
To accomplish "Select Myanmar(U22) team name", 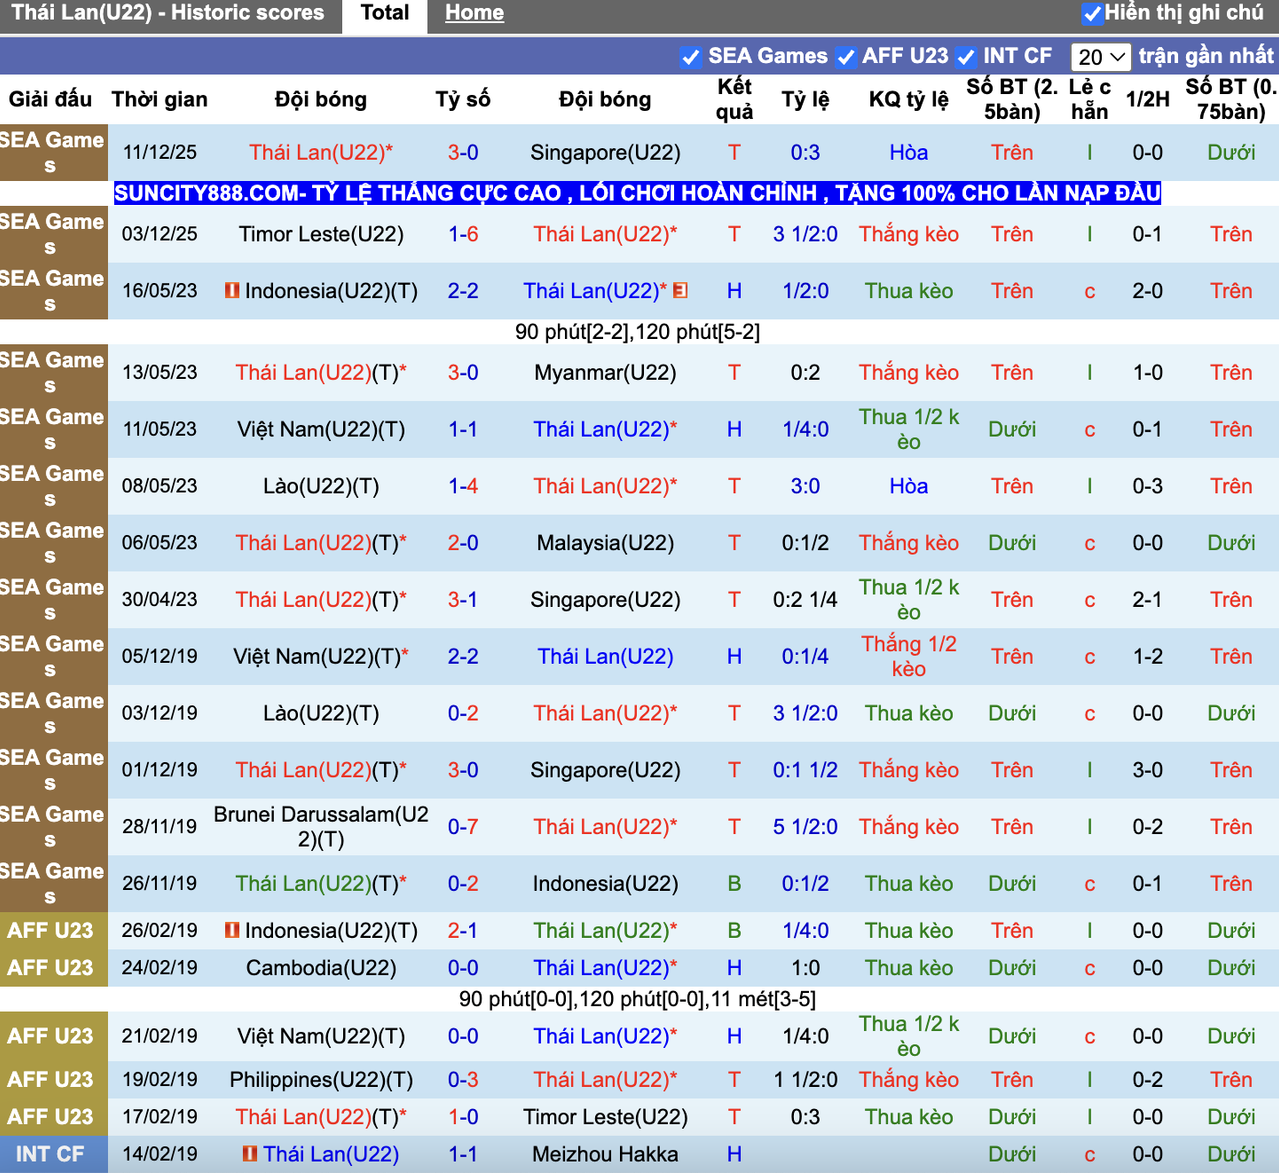I will (605, 373).
